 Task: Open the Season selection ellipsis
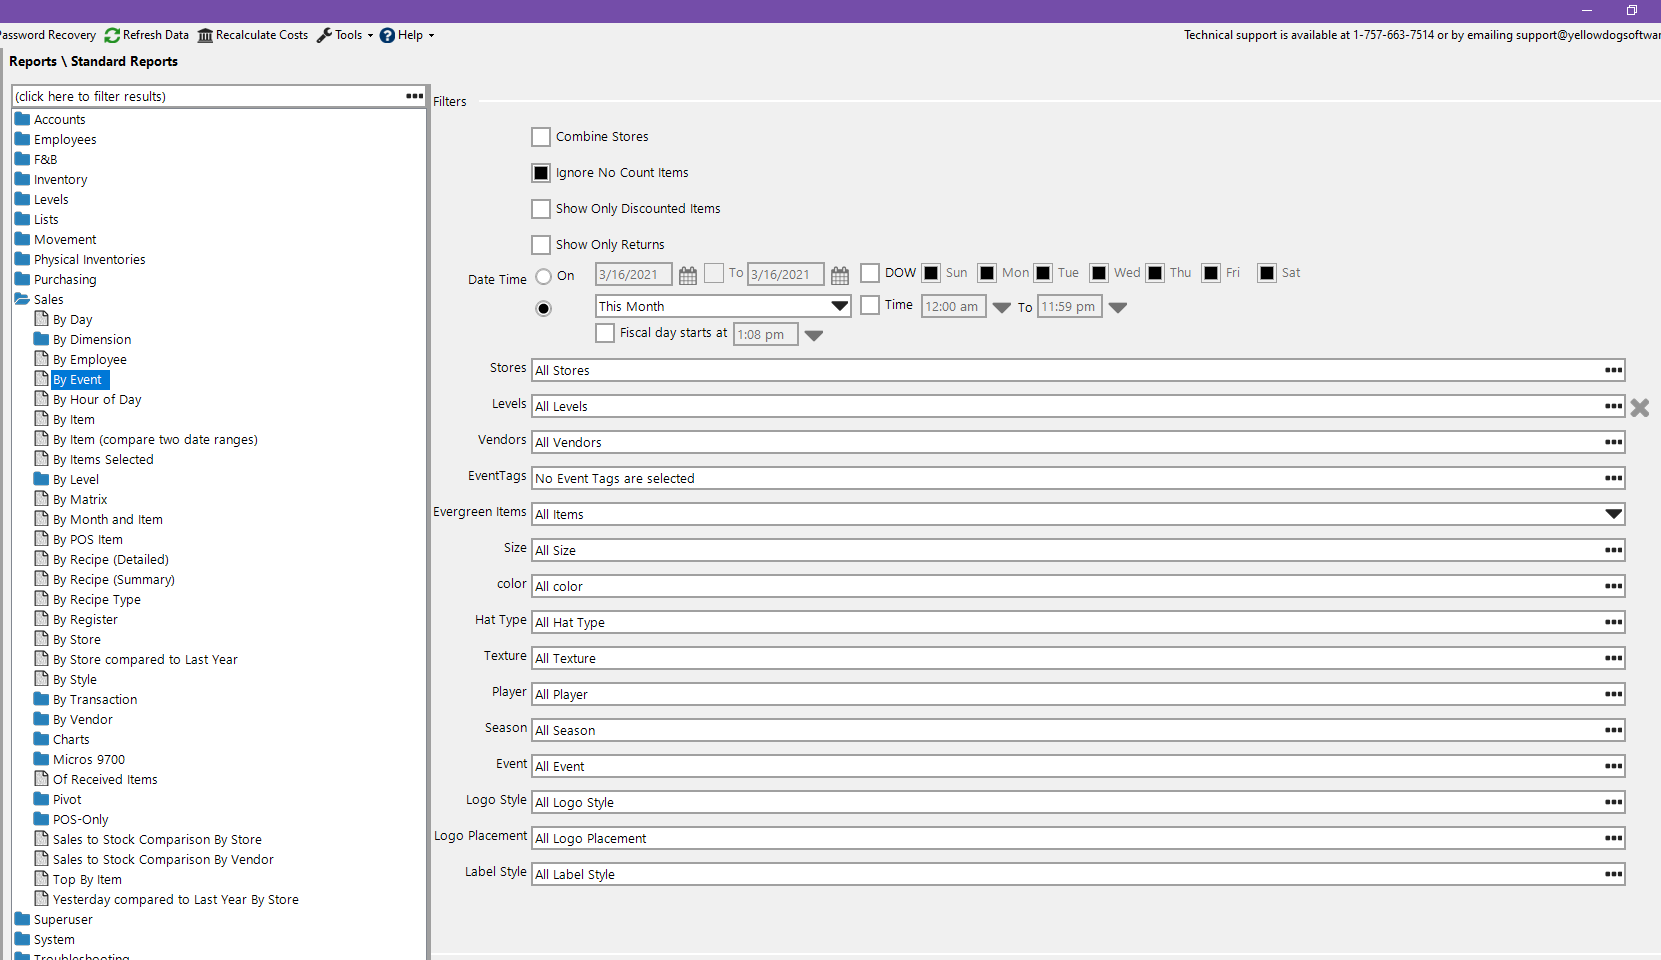coord(1614,730)
